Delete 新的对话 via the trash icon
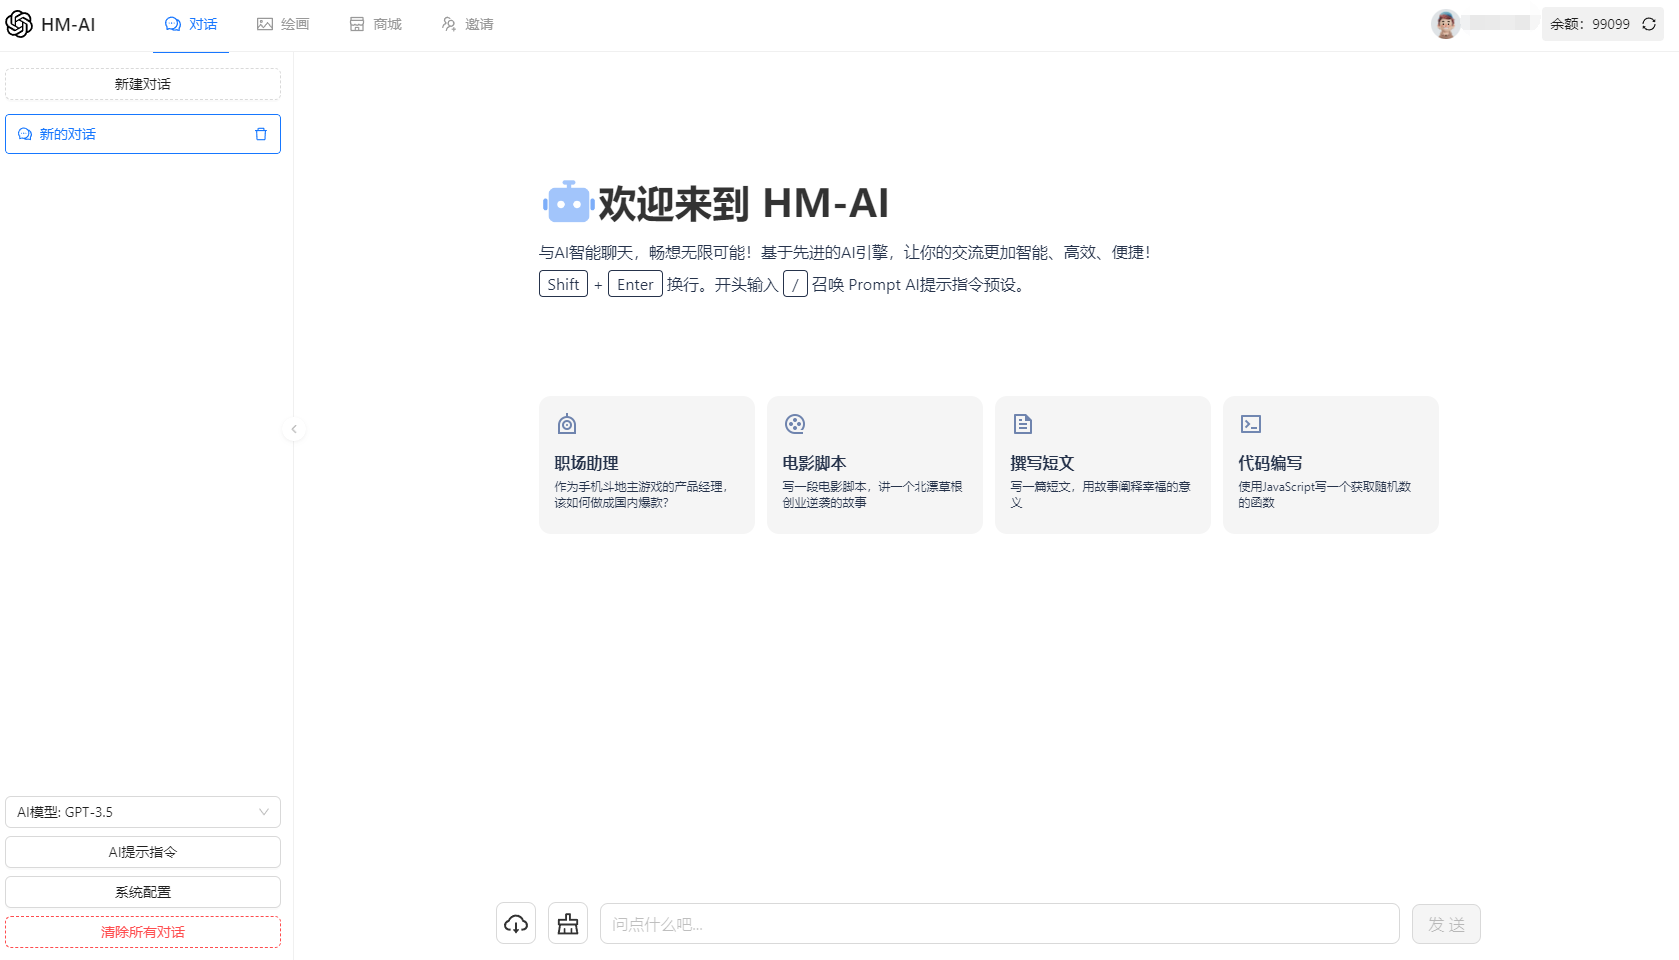1679x960 pixels. pyautogui.click(x=261, y=133)
